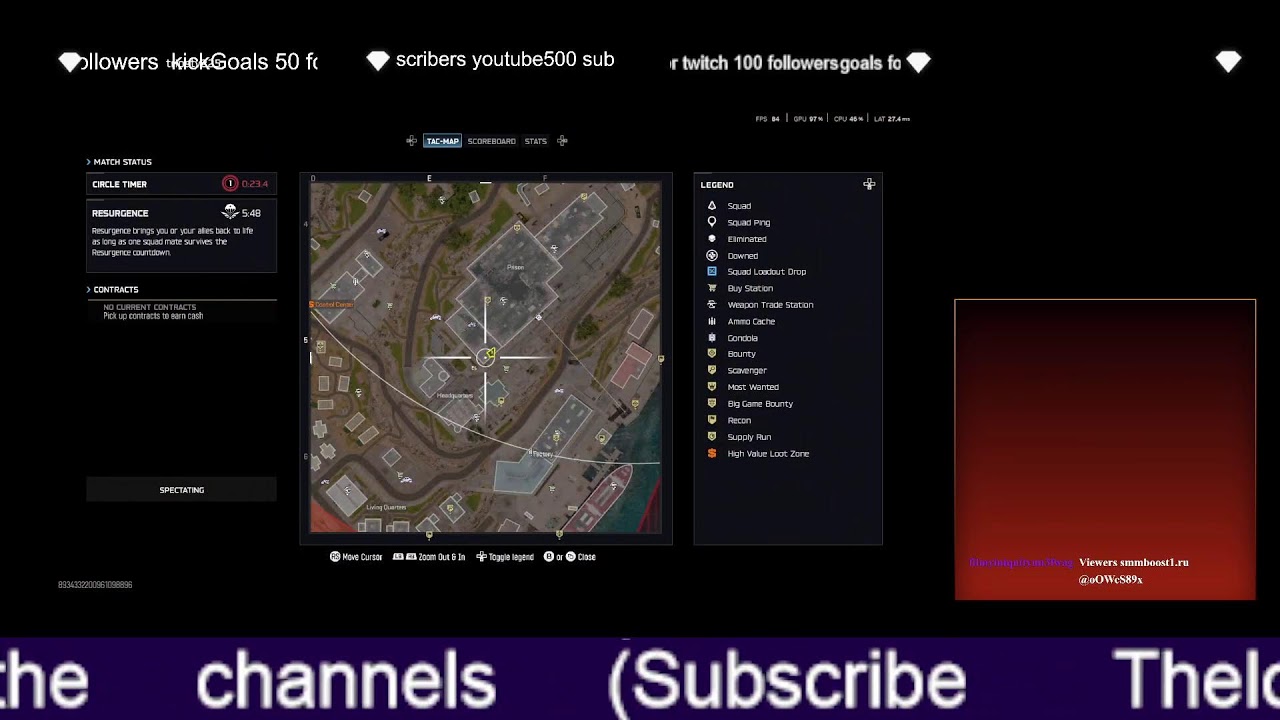The height and width of the screenshot is (720, 1280).
Task: Click the 'Viewers smmboost1.ru' overlay text
Action: (1134, 563)
